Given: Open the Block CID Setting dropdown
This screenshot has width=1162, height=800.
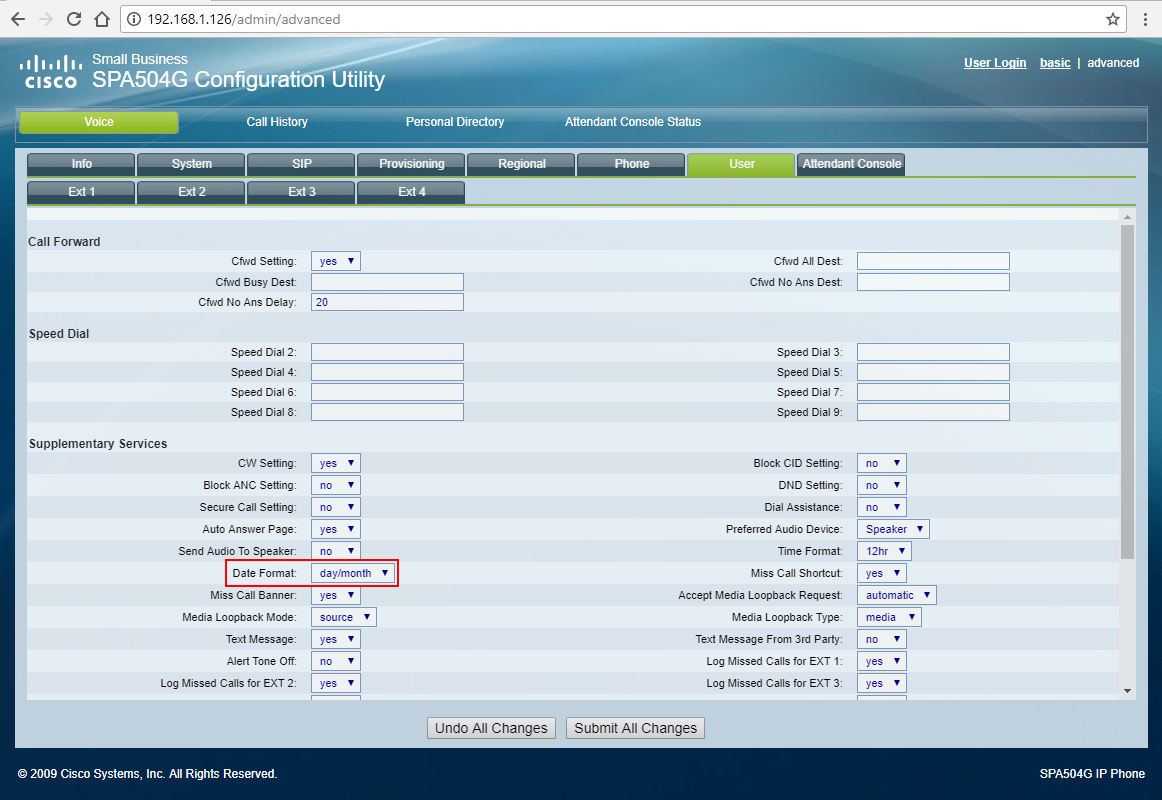Looking at the screenshot, I should 882,463.
